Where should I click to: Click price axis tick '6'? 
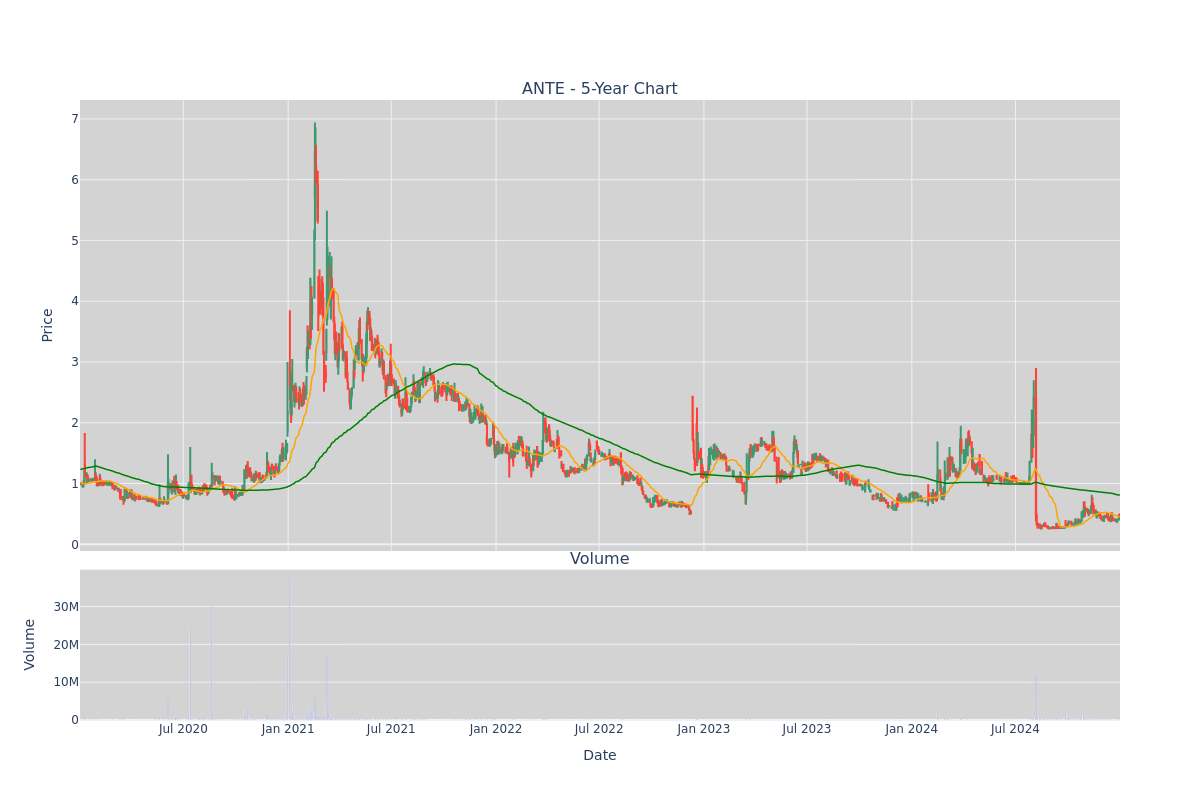pyautogui.click(x=74, y=180)
